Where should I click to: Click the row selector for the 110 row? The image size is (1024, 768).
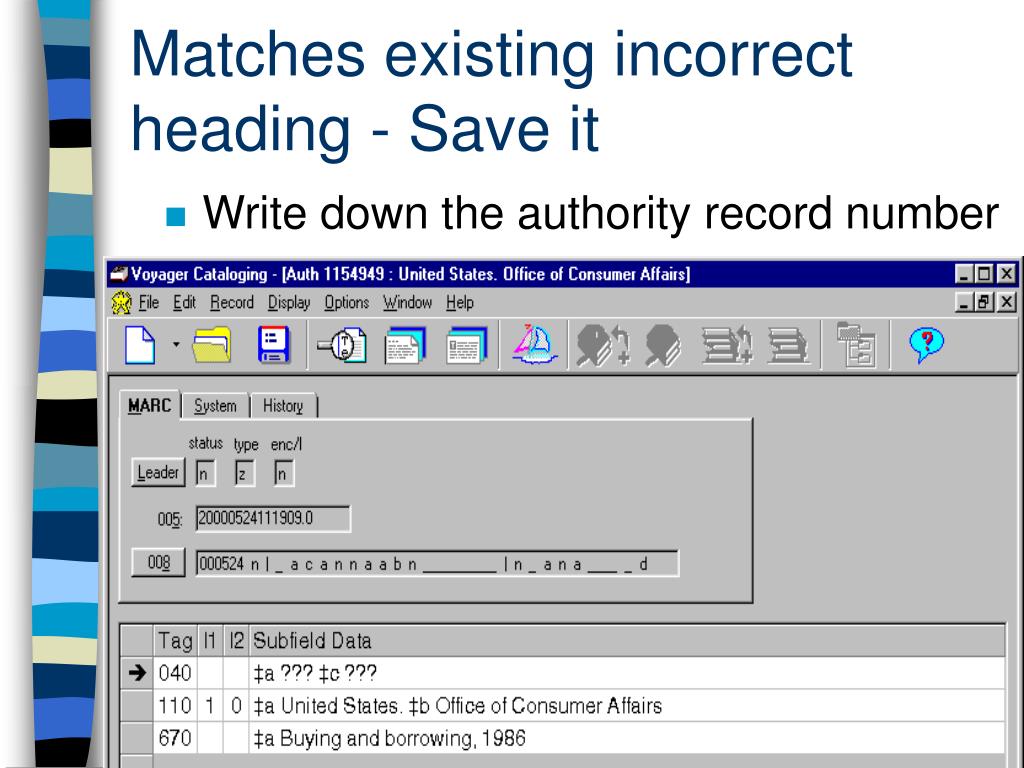pyautogui.click(x=136, y=705)
